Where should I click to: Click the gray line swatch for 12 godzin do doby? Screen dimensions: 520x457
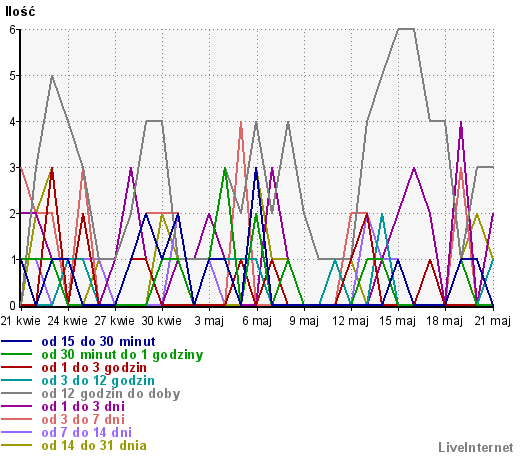[x=16, y=393]
